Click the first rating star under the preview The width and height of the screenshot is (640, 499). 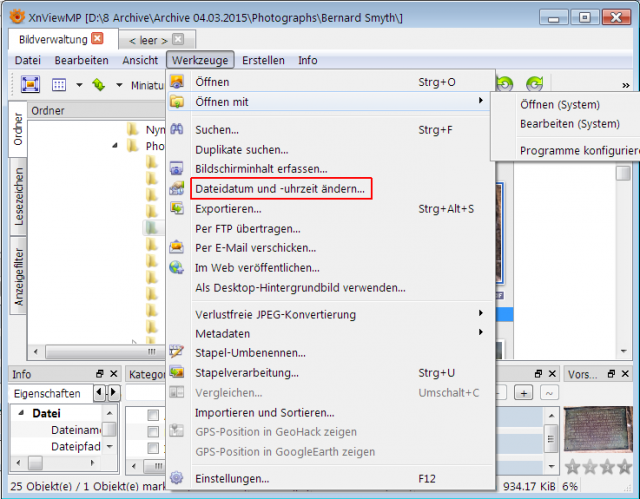click(572, 466)
